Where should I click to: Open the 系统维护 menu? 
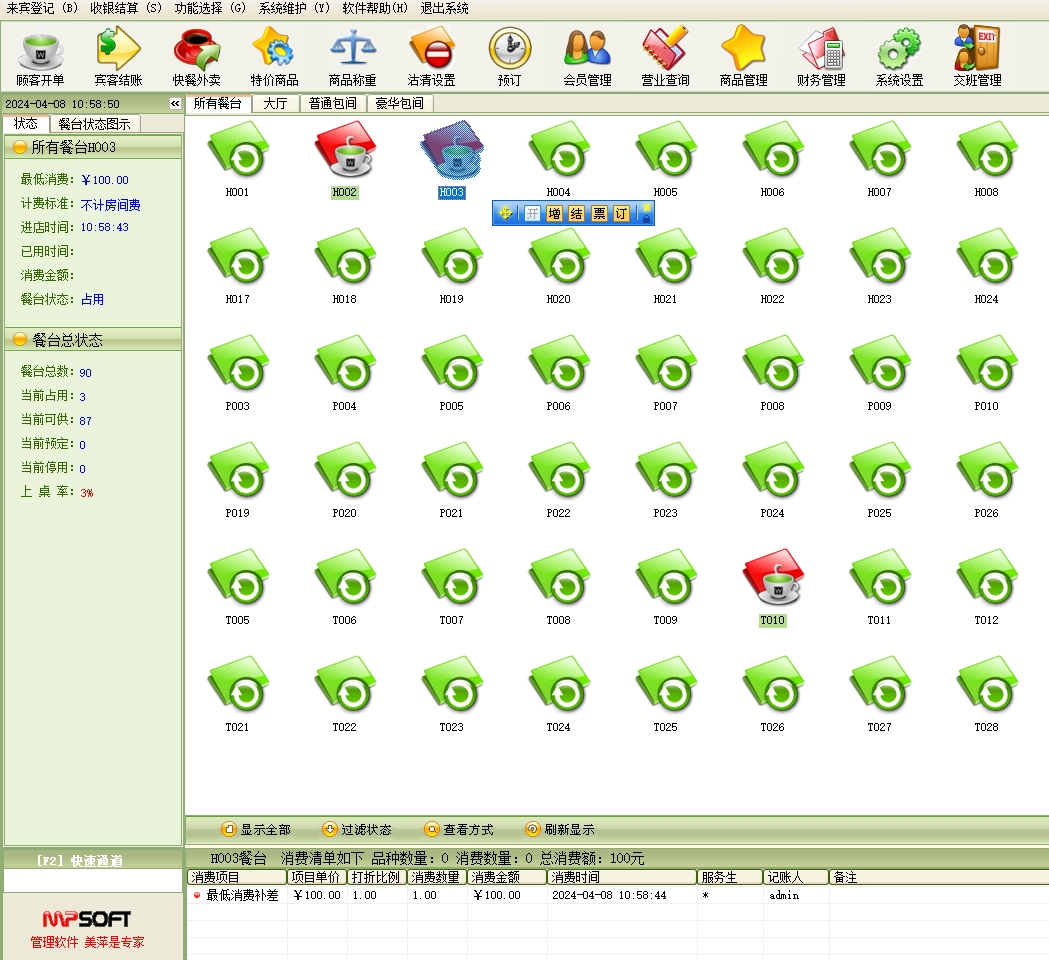[x=294, y=8]
